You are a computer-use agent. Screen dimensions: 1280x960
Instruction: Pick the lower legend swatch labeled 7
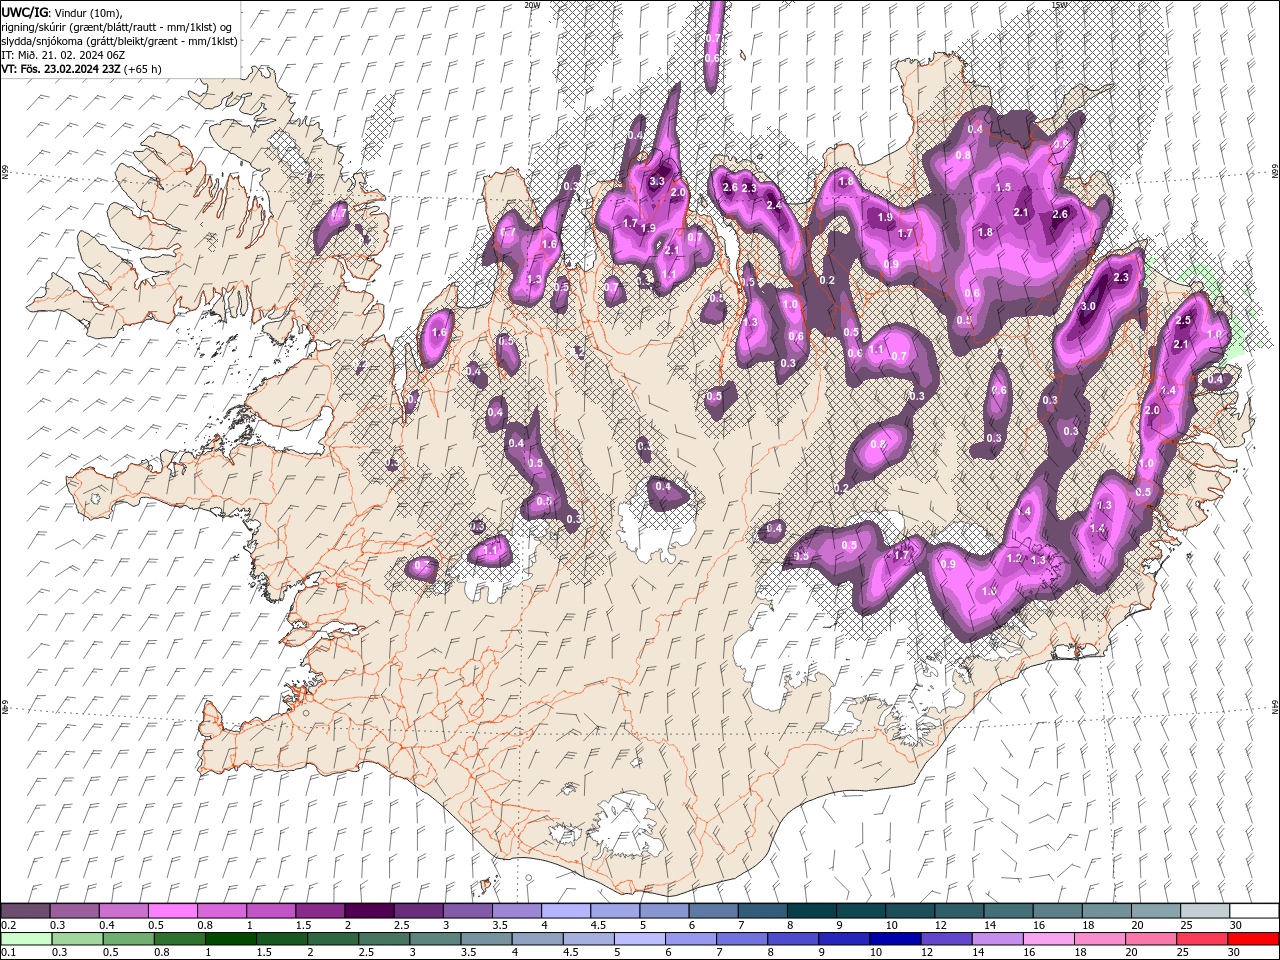(x=741, y=939)
